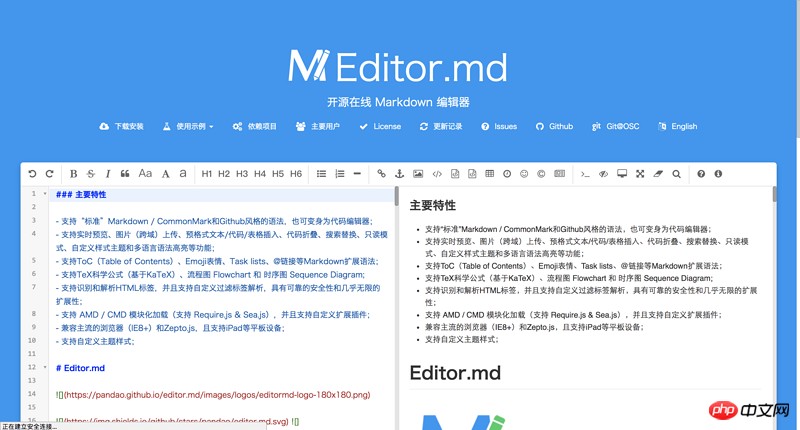Open the 更新记录 changelog menu item

click(x=441, y=126)
